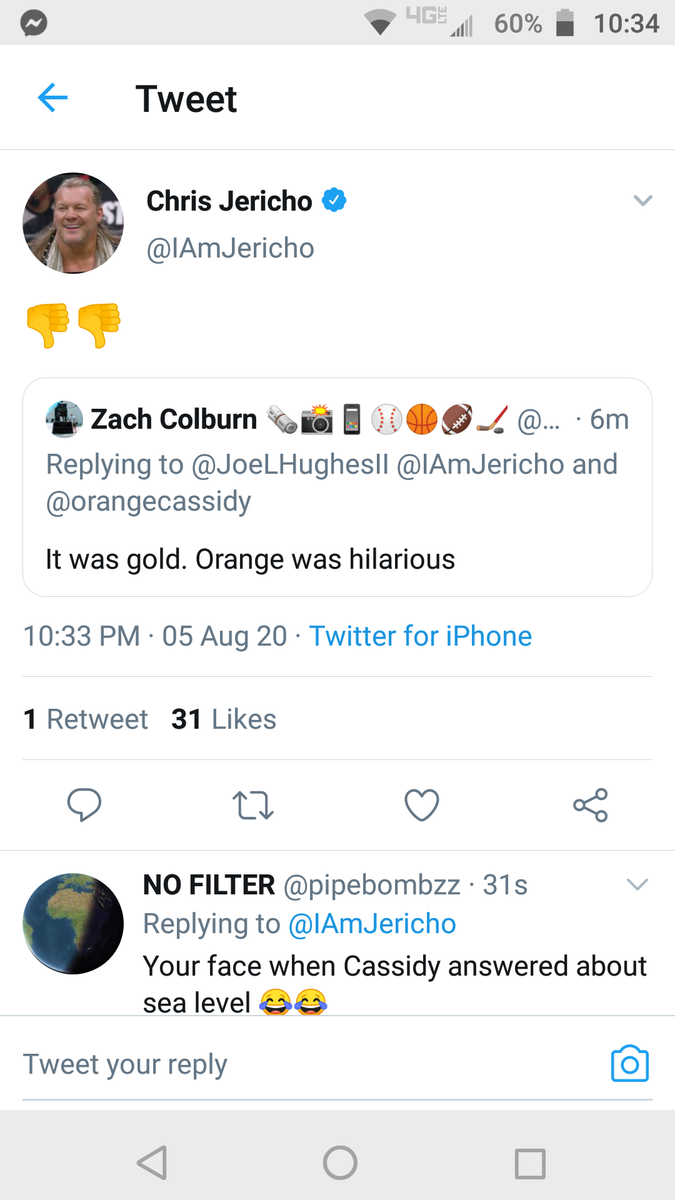Tap the Android back navigation button
Viewport: 675px width, 1200px height.
click(151, 1162)
